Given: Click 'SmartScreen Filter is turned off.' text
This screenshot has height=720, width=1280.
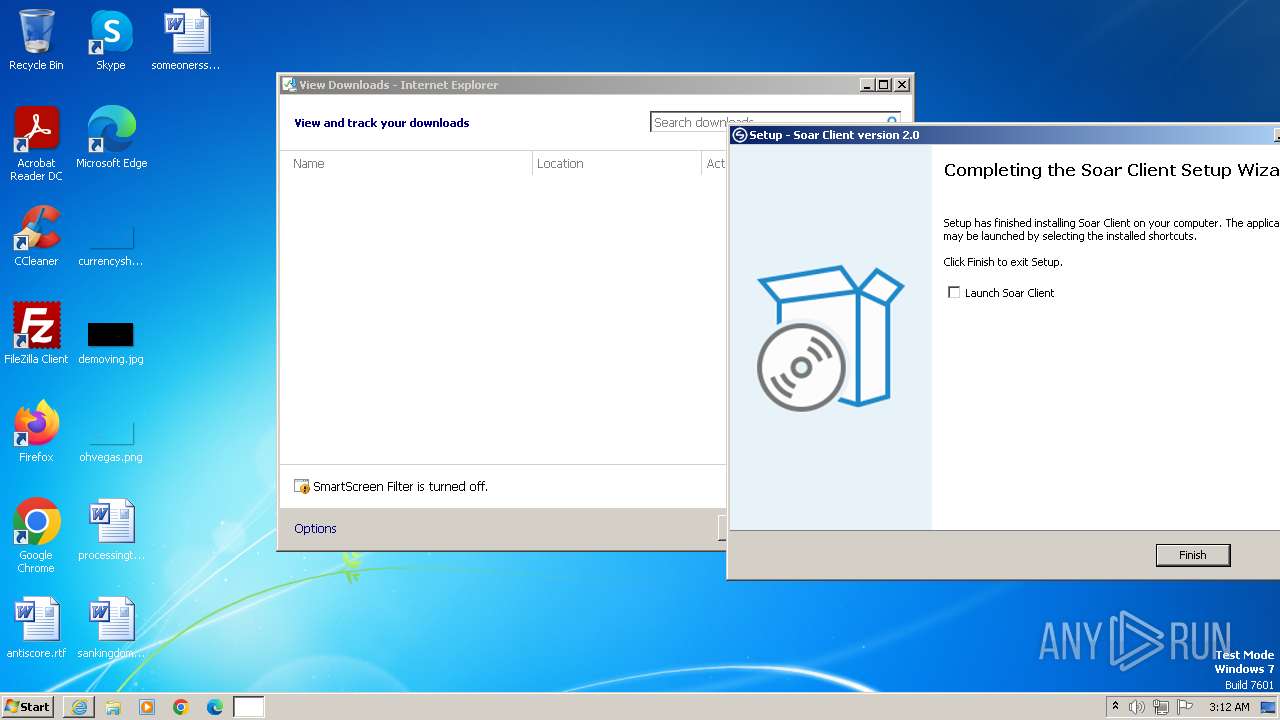Looking at the screenshot, I should pyautogui.click(x=400, y=487).
